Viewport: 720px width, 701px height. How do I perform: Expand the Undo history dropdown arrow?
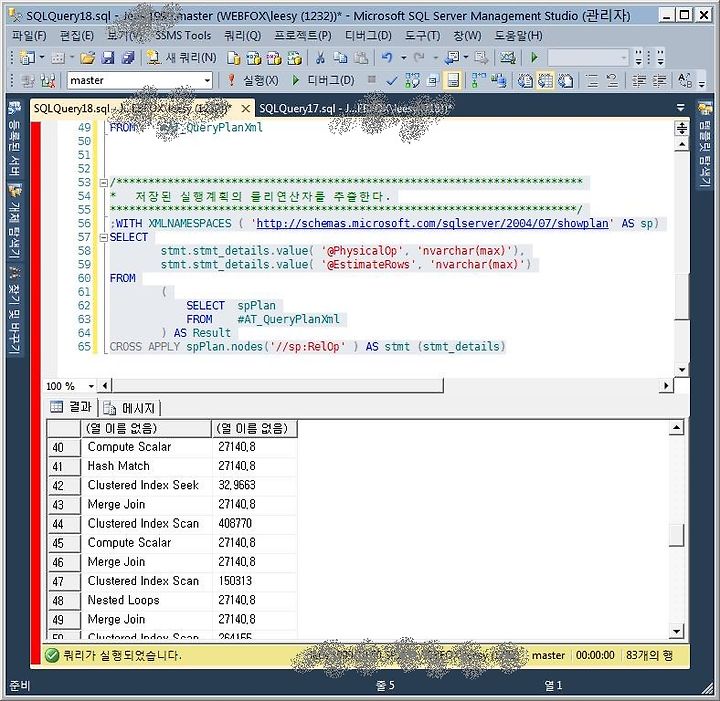[x=403, y=58]
